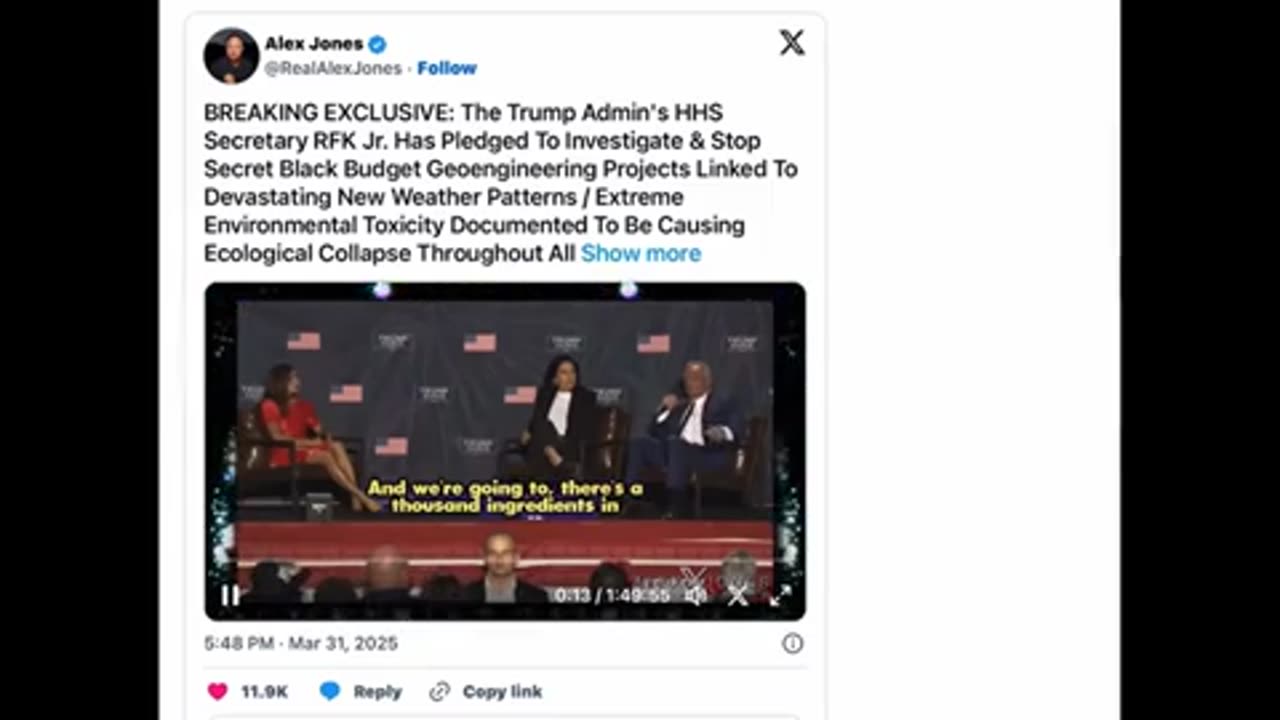The height and width of the screenshot is (720, 1280).
Task: Click the video frame showing the panel discussion
Action: pos(505,430)
